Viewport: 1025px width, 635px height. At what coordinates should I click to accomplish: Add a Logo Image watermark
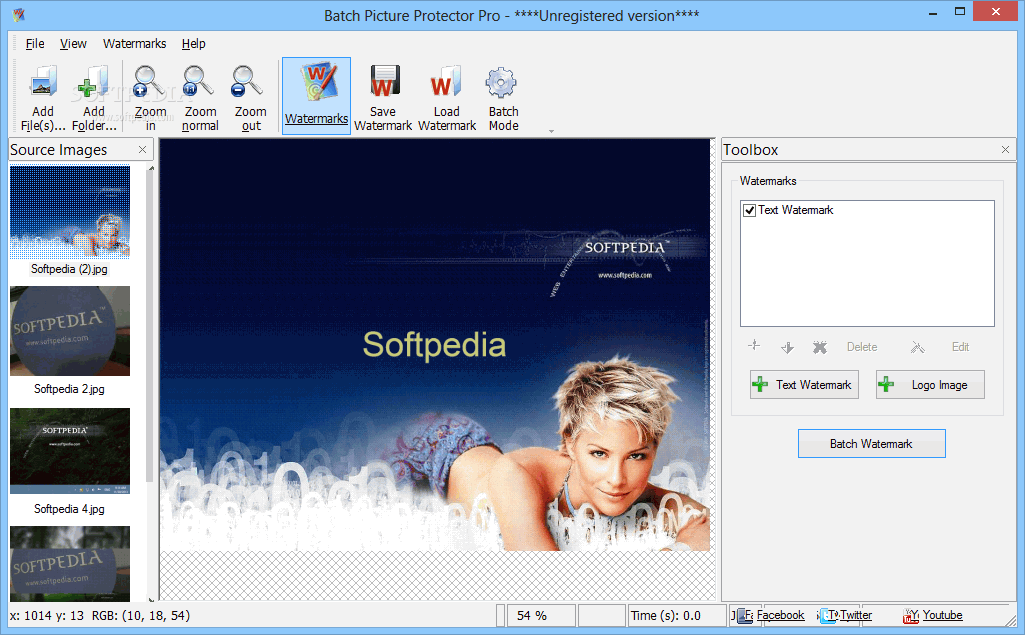coord(930,385)
